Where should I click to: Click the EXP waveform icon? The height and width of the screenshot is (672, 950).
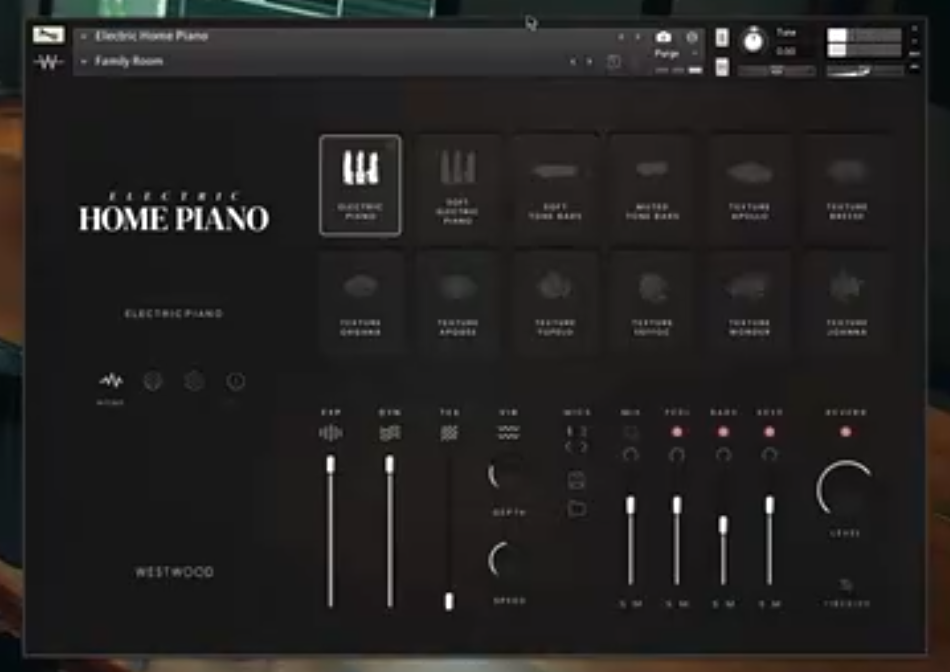(x=330, y=433)
